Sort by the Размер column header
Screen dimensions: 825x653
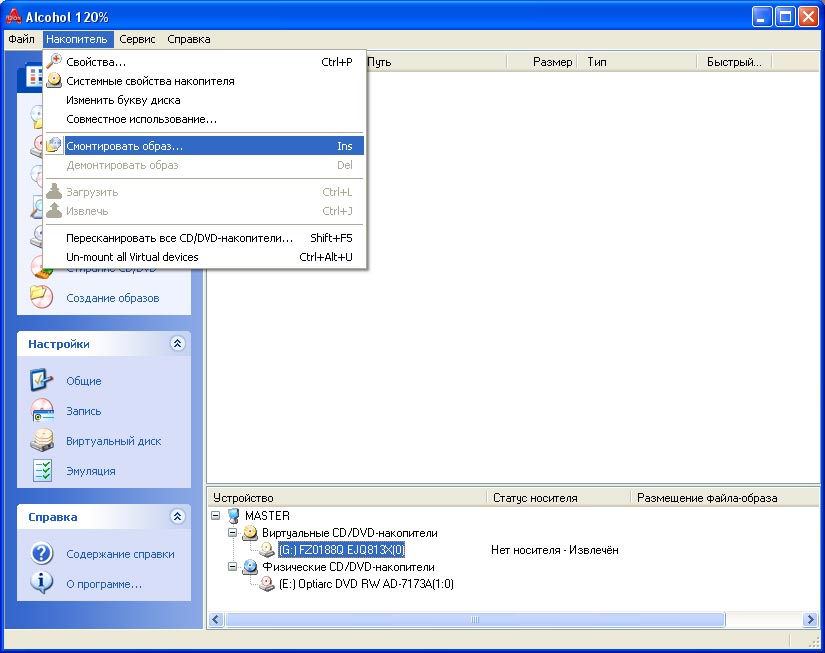pos(541,62)
